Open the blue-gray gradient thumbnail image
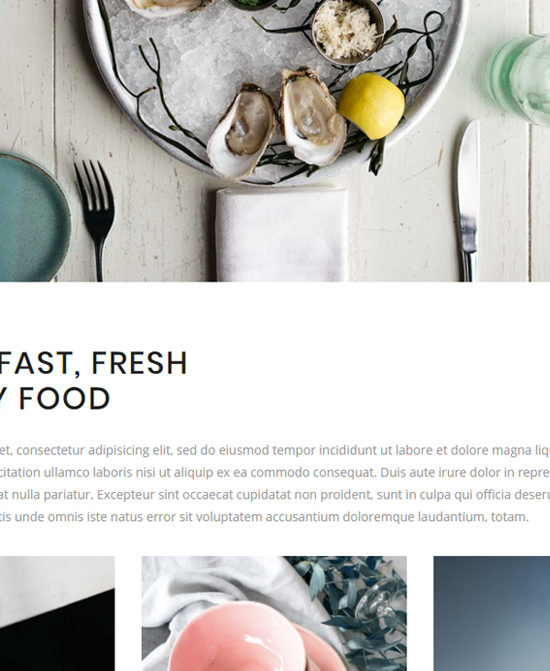This screenshot has width=550, height=671. point(491,613)
